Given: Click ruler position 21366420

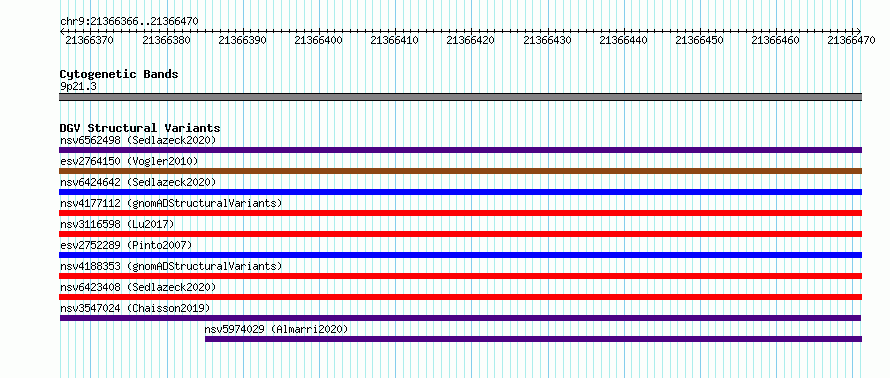Looking at the screenshot, I should 471,40.
